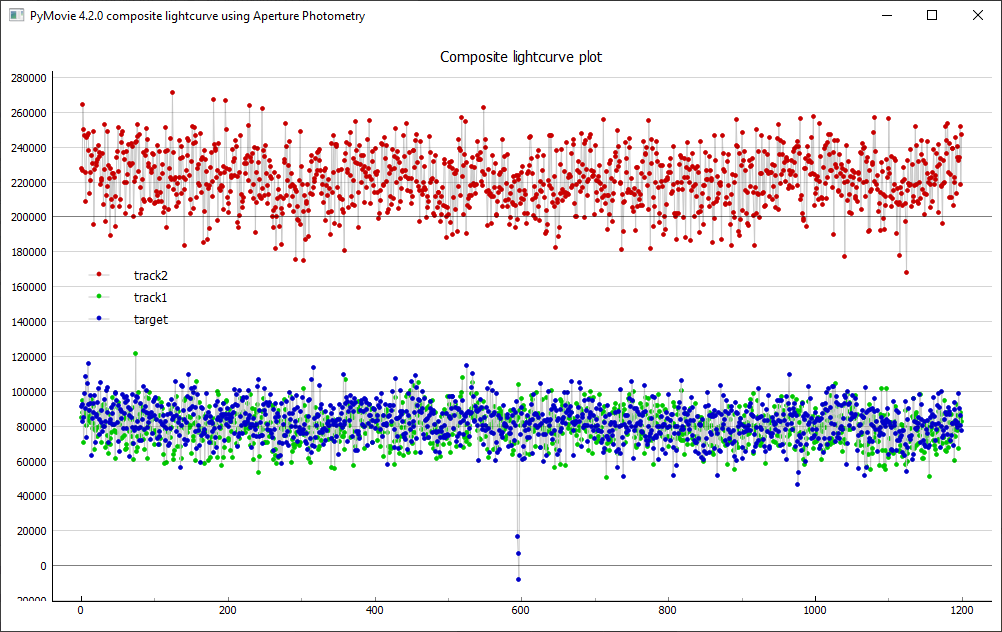Pick the highest green track1 point near 122000
Viewport: 1002px width, 632px height.
pos(135,353)
